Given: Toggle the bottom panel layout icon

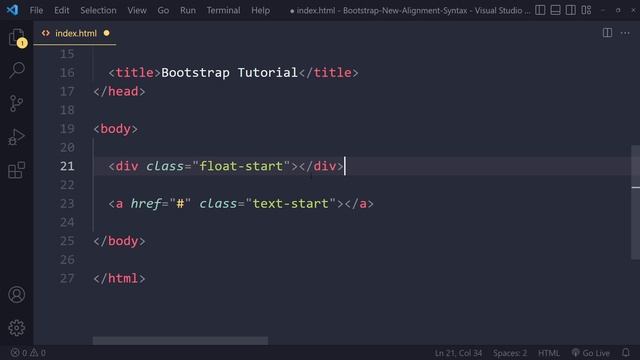Looking at the screenshot, I should [556, 10].
